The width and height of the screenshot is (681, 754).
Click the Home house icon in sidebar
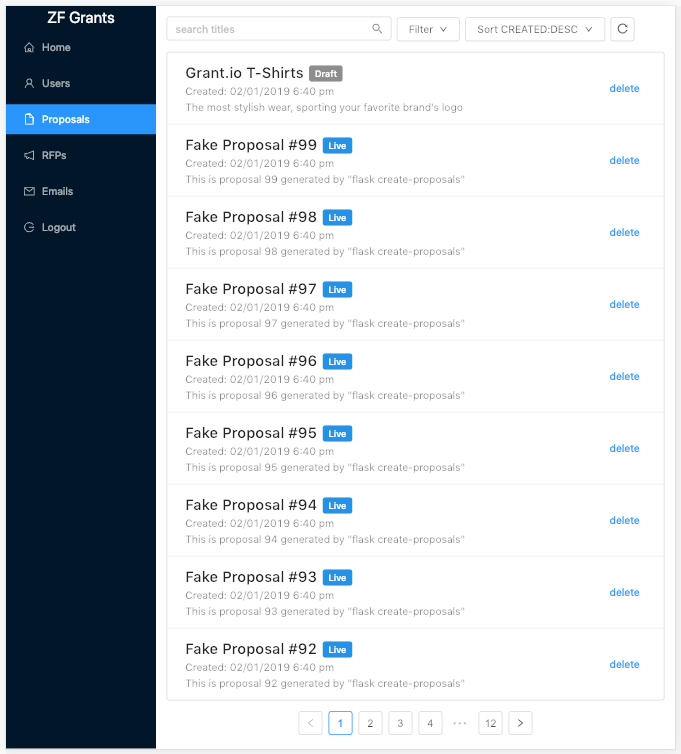tap(29, 47)
